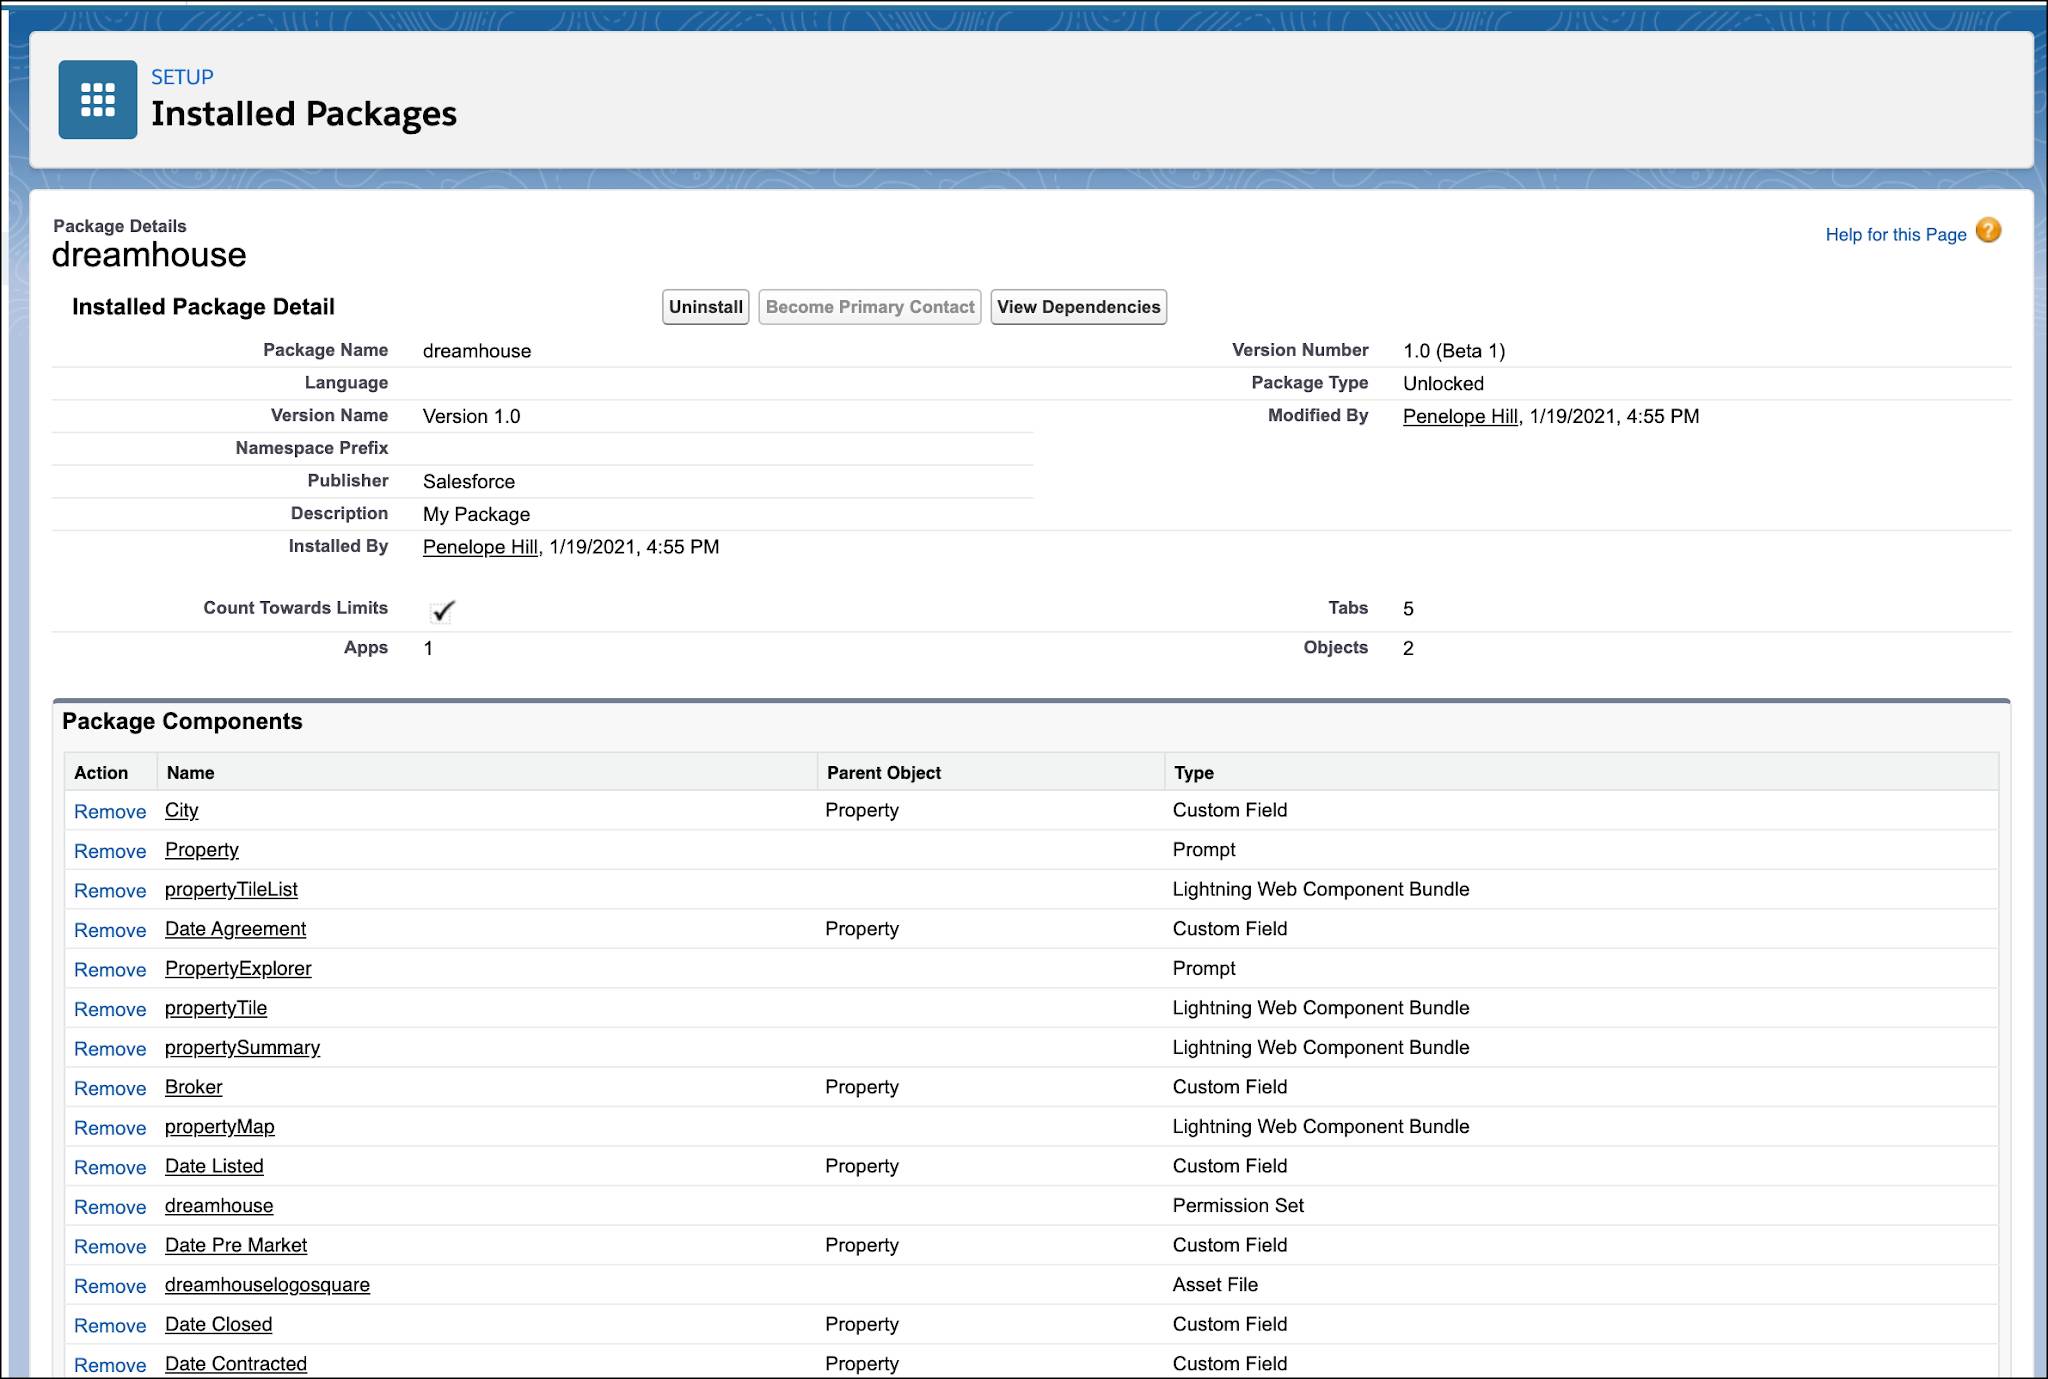The image size is (2048, 1379).
Task: Open the PropertyExplorer link
Action: pyautogui.click(x=238, y=968)
